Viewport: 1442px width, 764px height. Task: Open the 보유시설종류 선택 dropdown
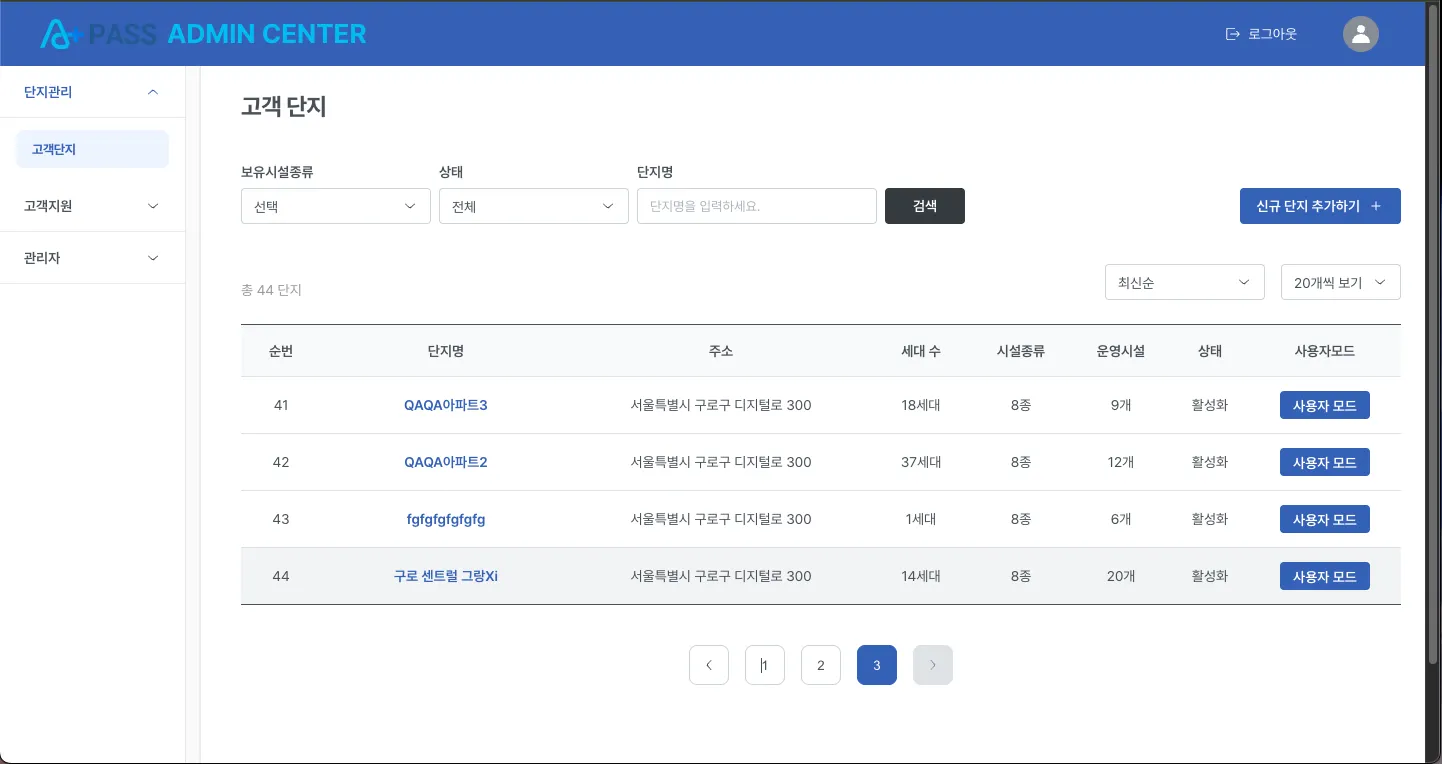pyautogui.click(x=336, y=206)
